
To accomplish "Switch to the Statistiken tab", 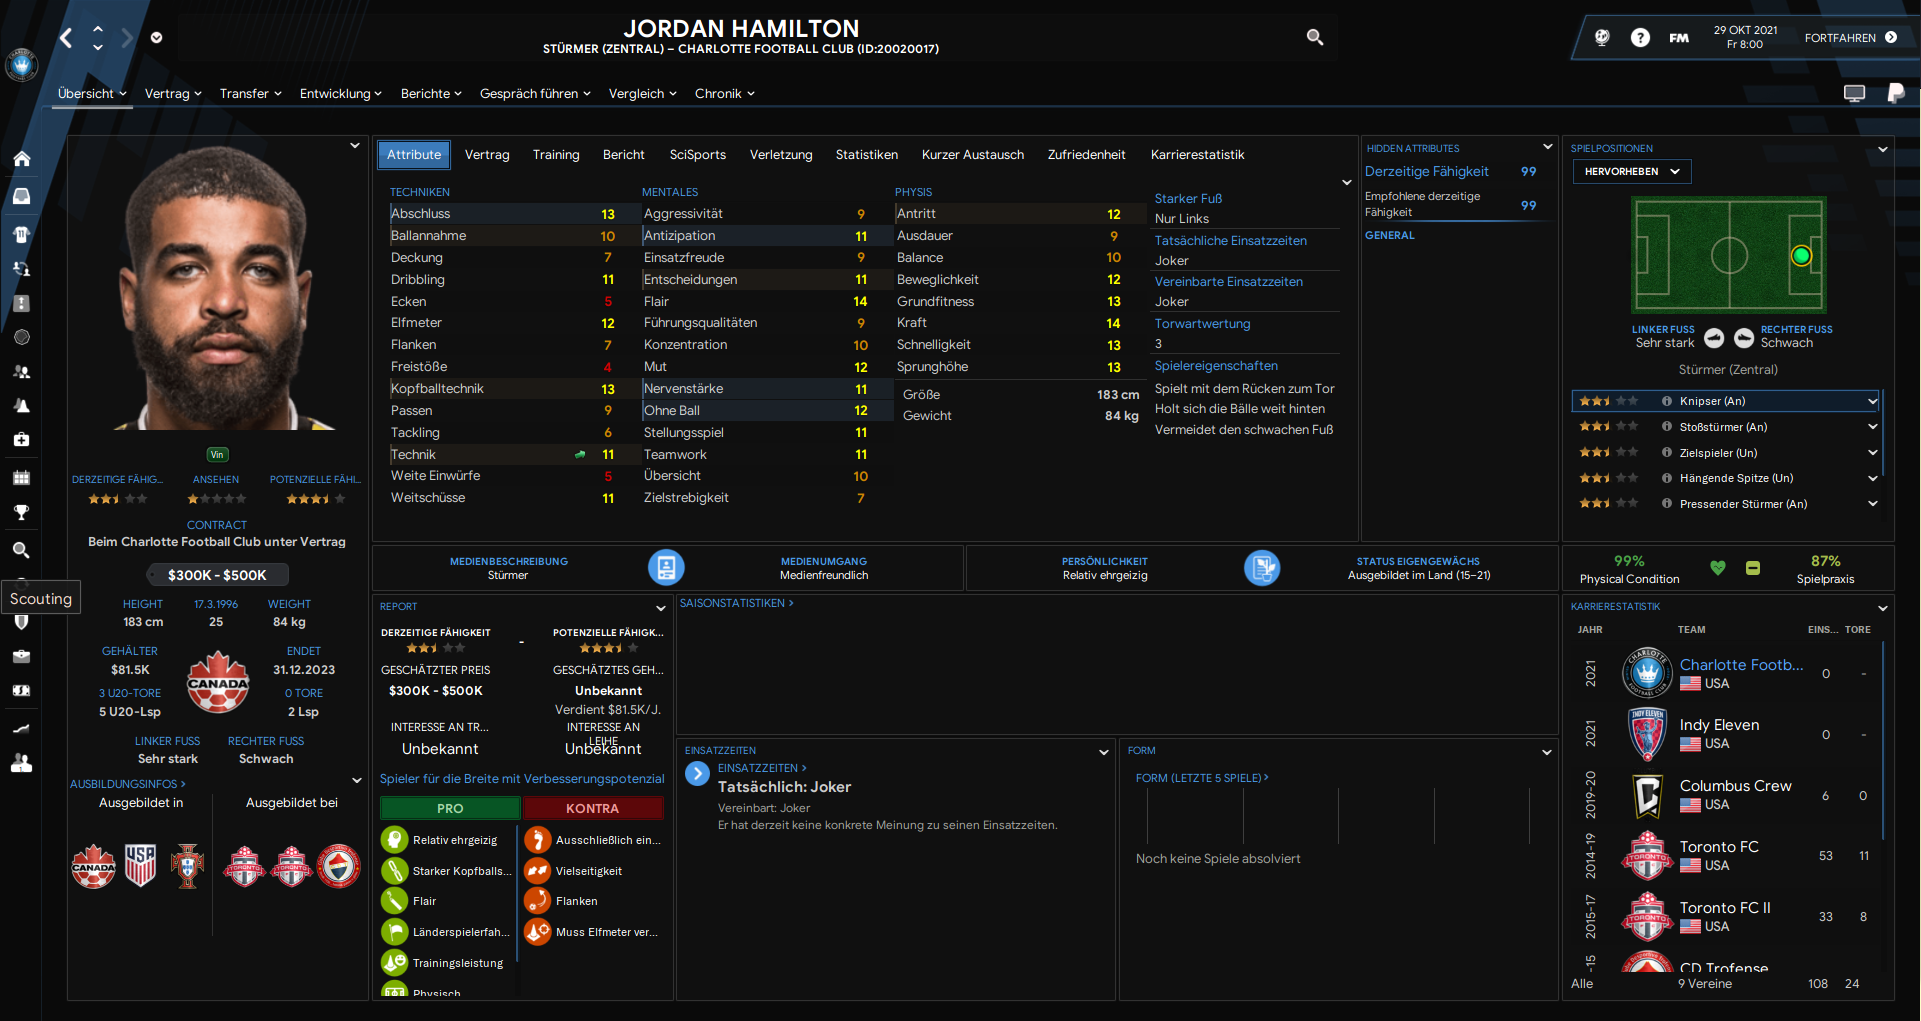I will click(867, 155).
